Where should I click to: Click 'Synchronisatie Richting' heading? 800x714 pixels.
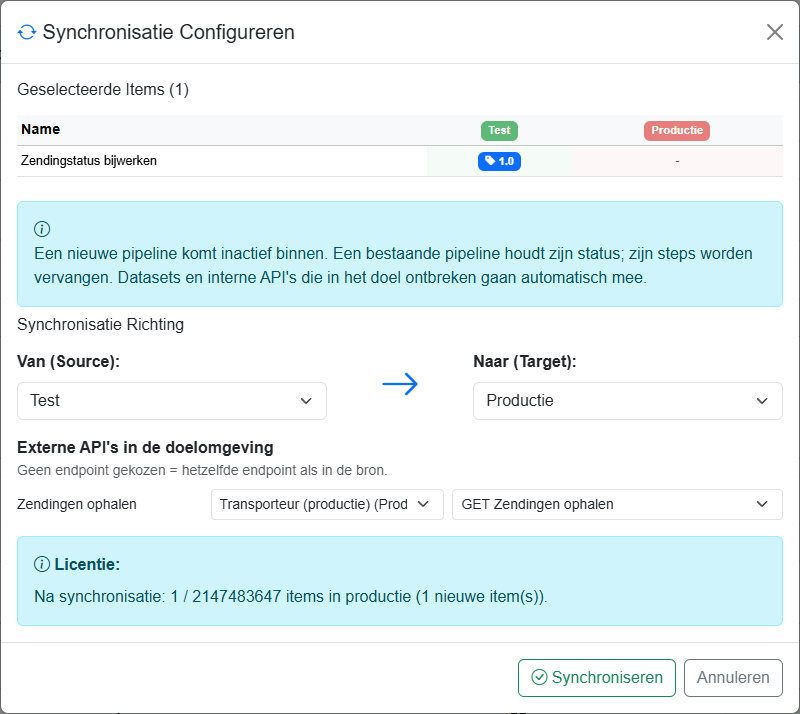(x=101, y=325)
